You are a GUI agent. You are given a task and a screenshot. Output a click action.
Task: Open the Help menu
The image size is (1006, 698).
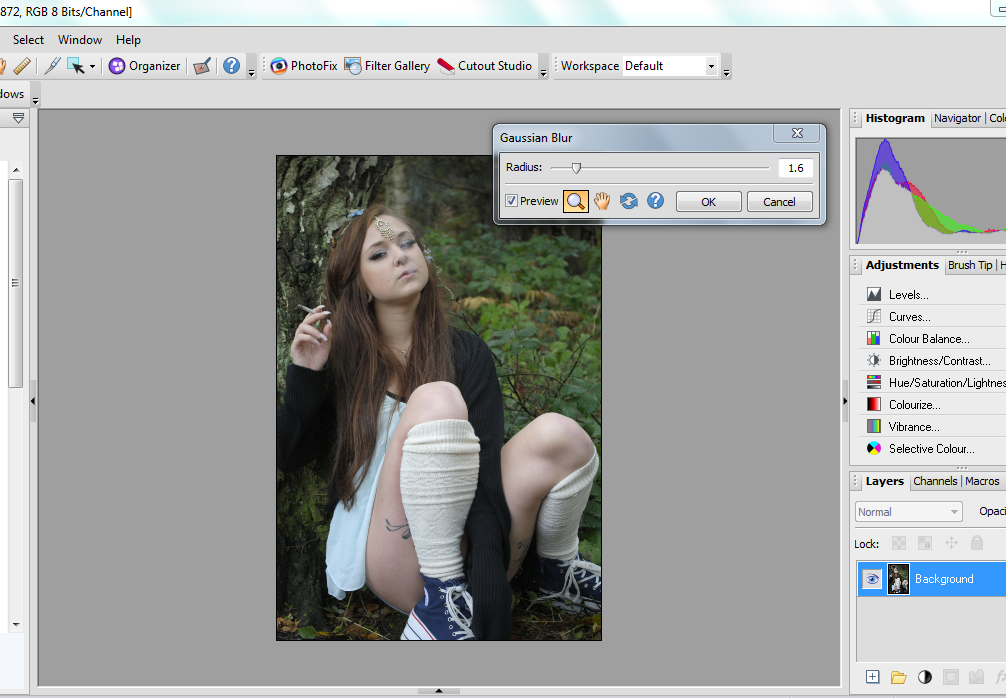[x=128, y=40]
